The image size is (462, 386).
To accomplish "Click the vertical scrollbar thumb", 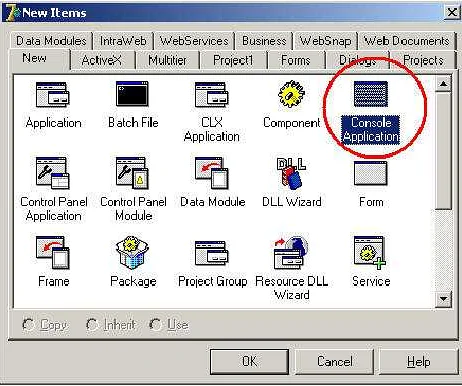I will pyautogui.click(x=443, y=151).
